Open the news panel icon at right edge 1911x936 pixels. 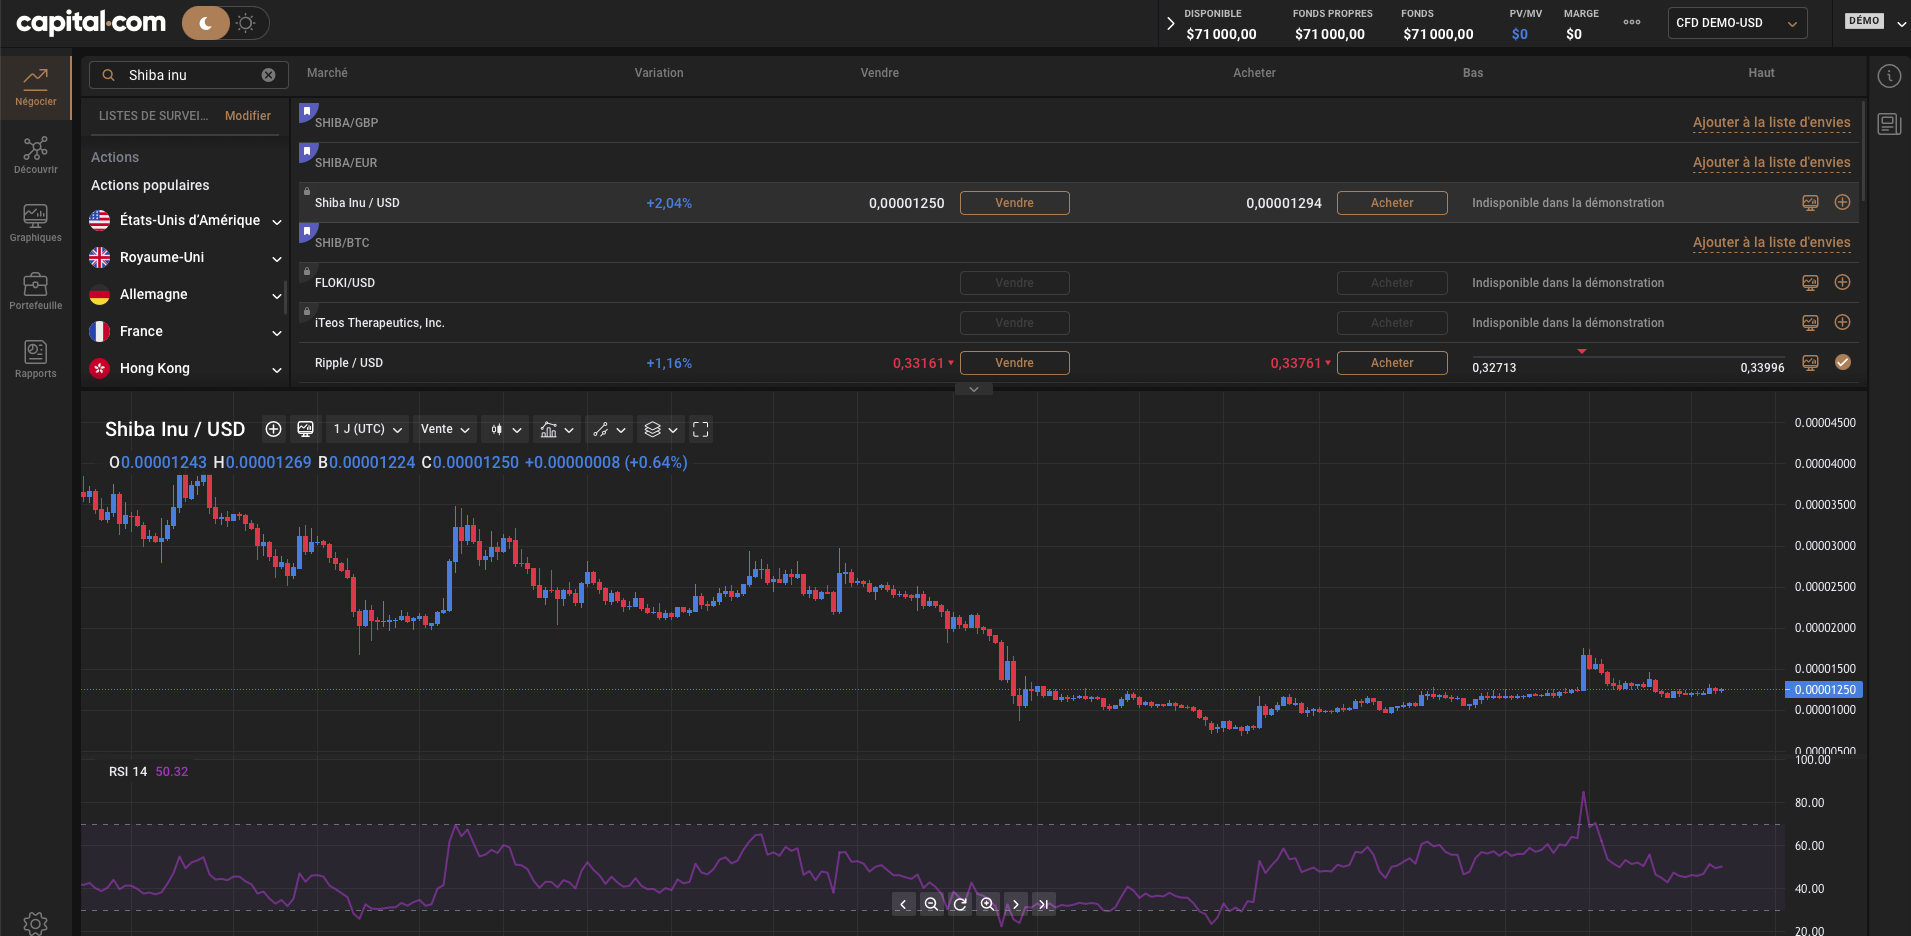(x=1889, y=124)
